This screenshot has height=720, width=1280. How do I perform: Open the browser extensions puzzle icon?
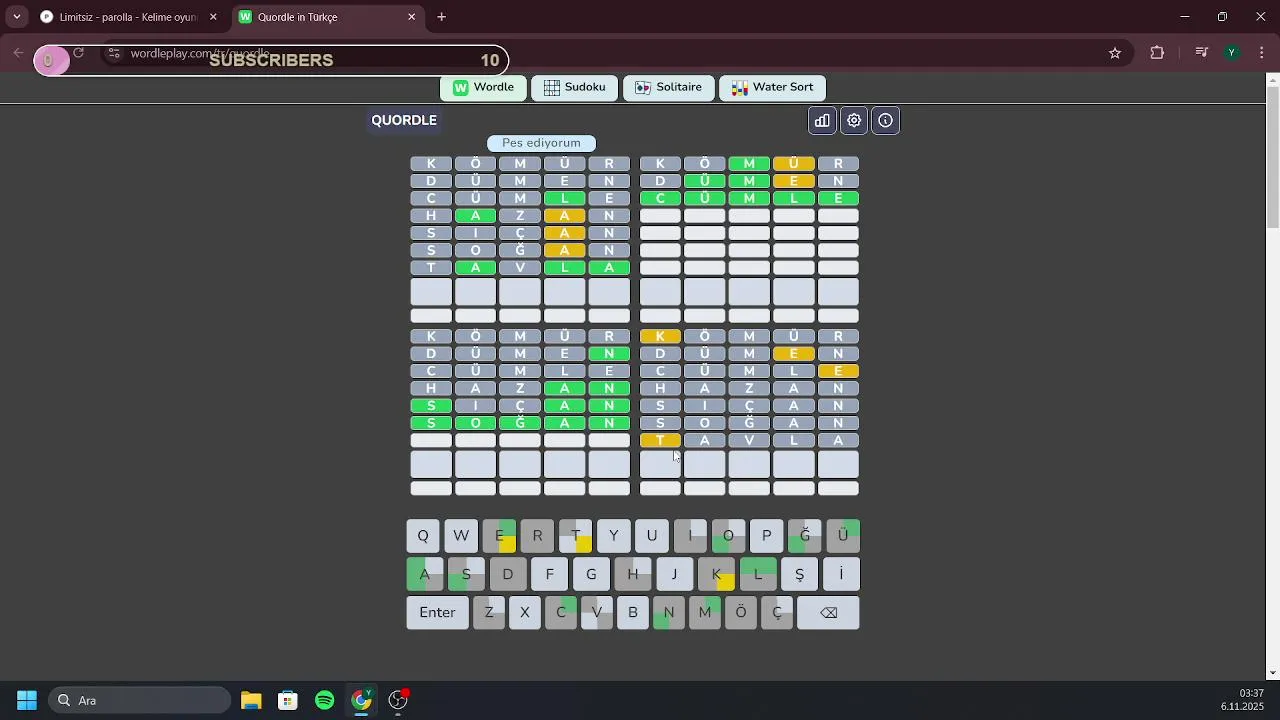click(x=1157, y=53)
